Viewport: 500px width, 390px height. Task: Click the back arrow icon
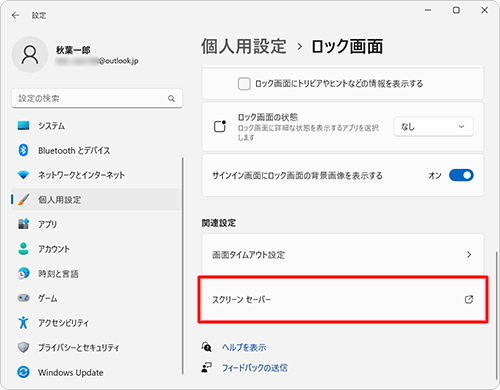tap(15, 15)
